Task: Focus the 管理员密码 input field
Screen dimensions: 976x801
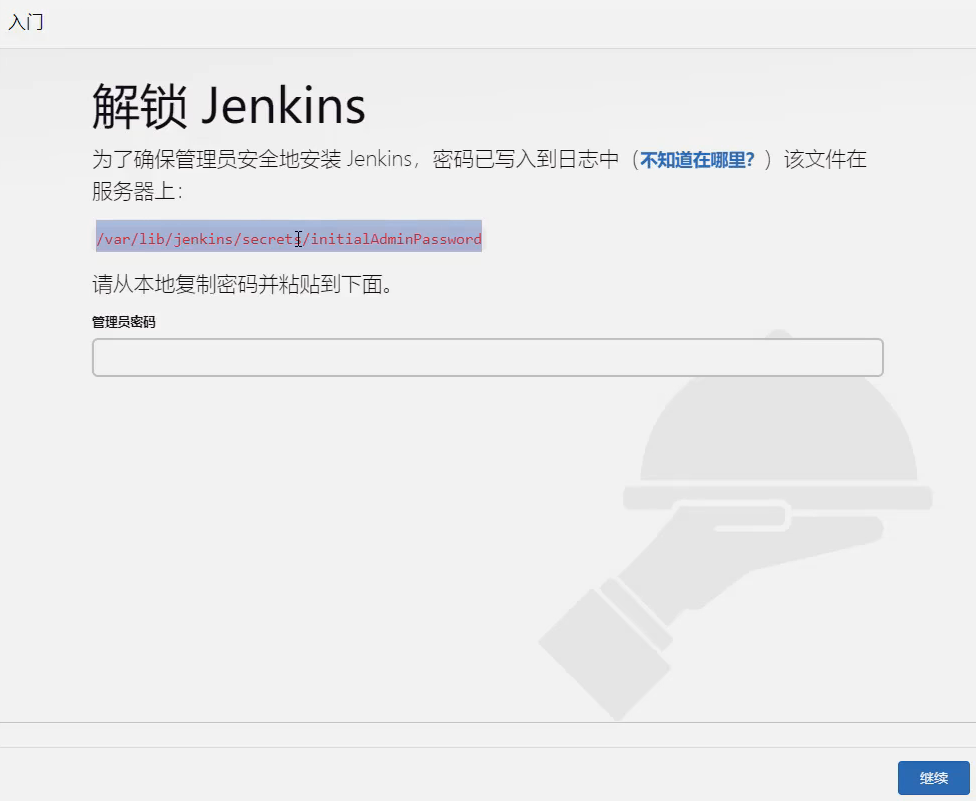Action: (487, 357)
